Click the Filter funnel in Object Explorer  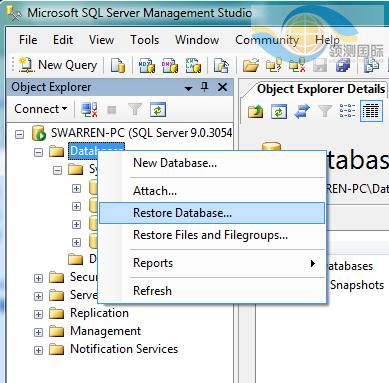coord(135,109)
